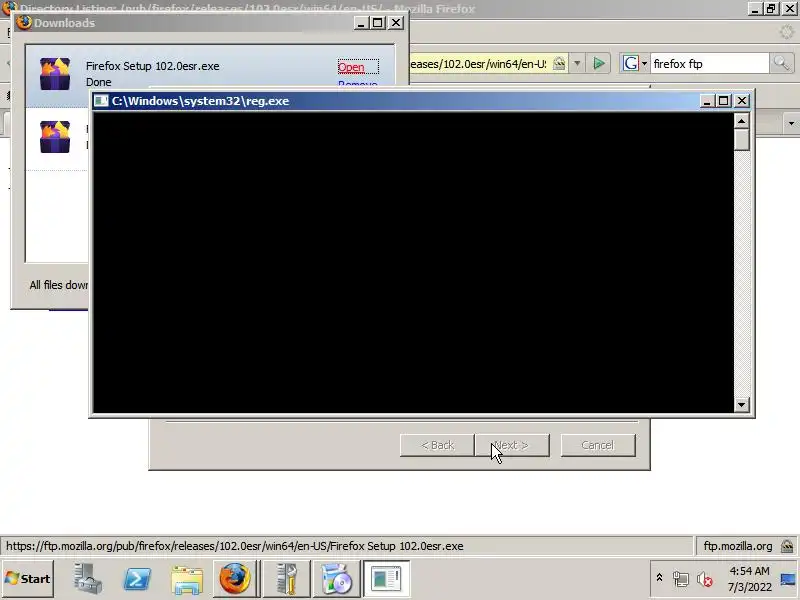Image resolution: width=800 pixels, height=600 pixels.
Task: Close the reg.exe console window
Action: pyautogui.click(x=741, y=101)
